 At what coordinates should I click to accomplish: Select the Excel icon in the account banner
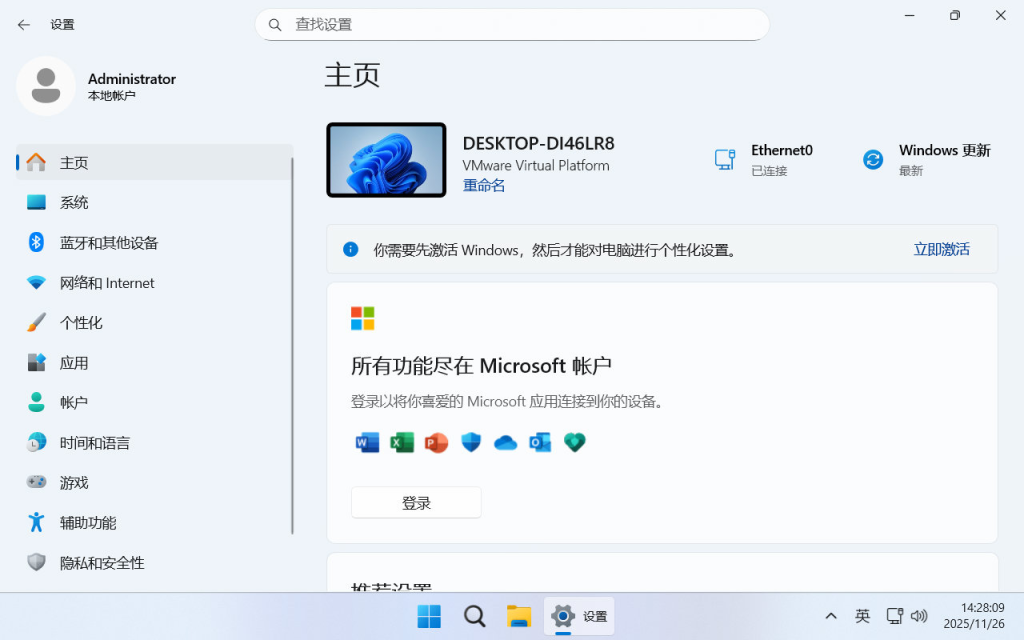click(402, 442)
